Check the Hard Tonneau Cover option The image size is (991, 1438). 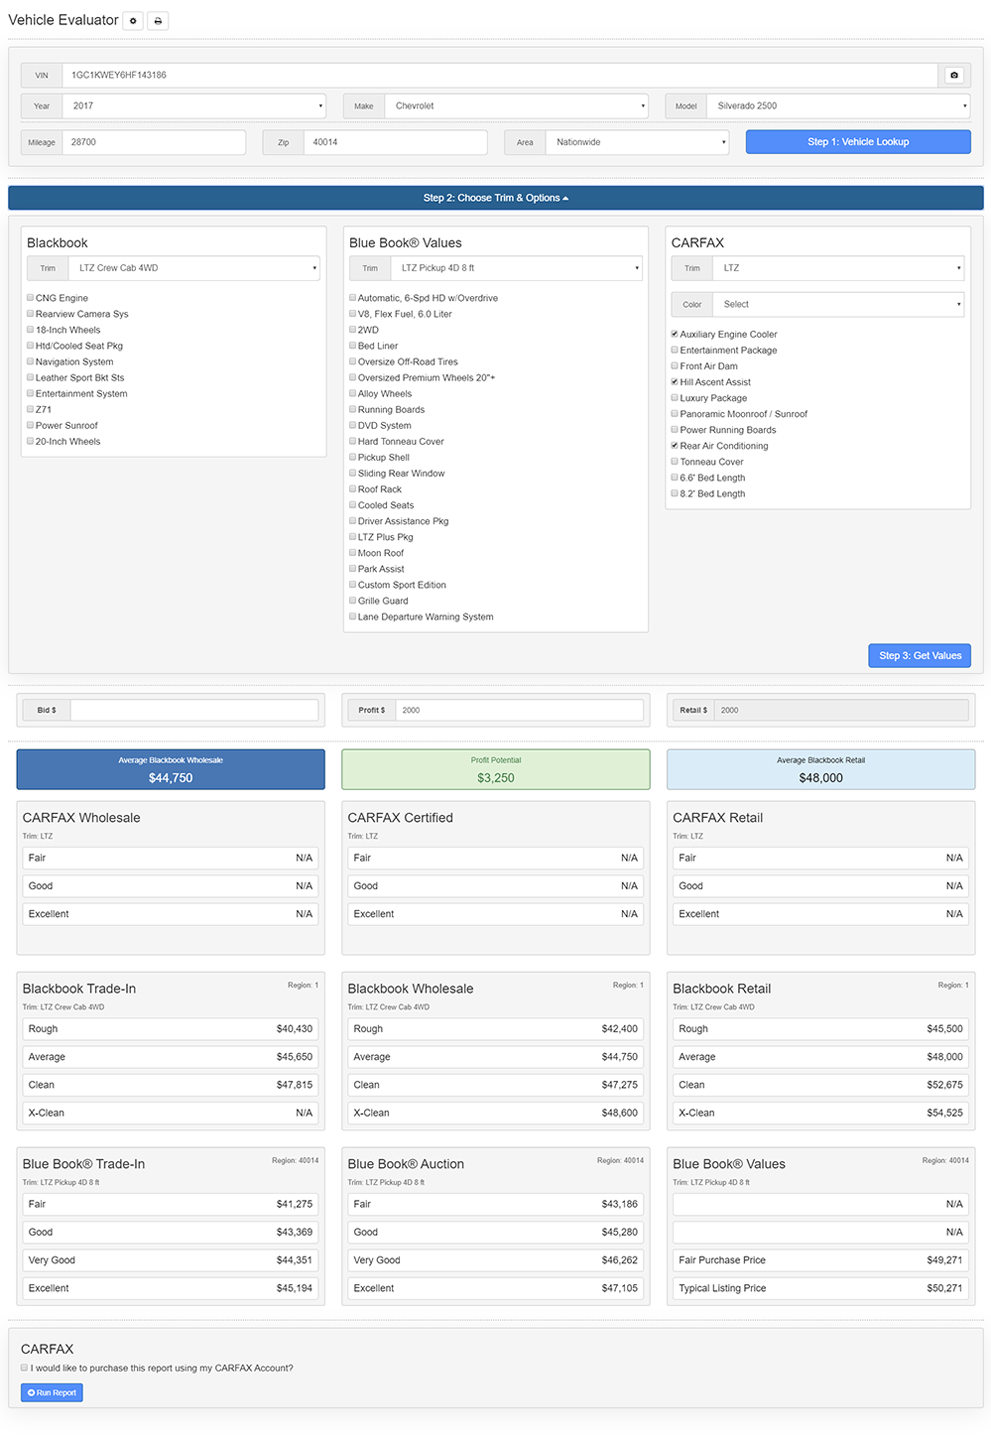point(353,441)
